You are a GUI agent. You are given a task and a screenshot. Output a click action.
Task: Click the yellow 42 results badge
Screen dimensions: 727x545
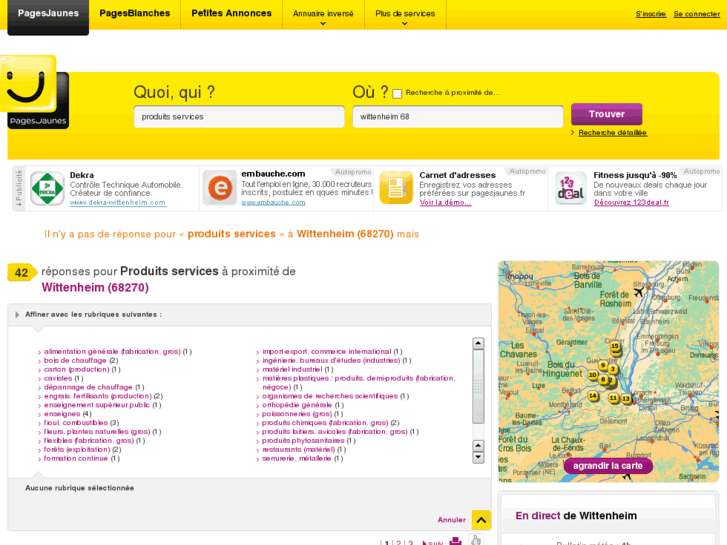(x=22, y=273)
